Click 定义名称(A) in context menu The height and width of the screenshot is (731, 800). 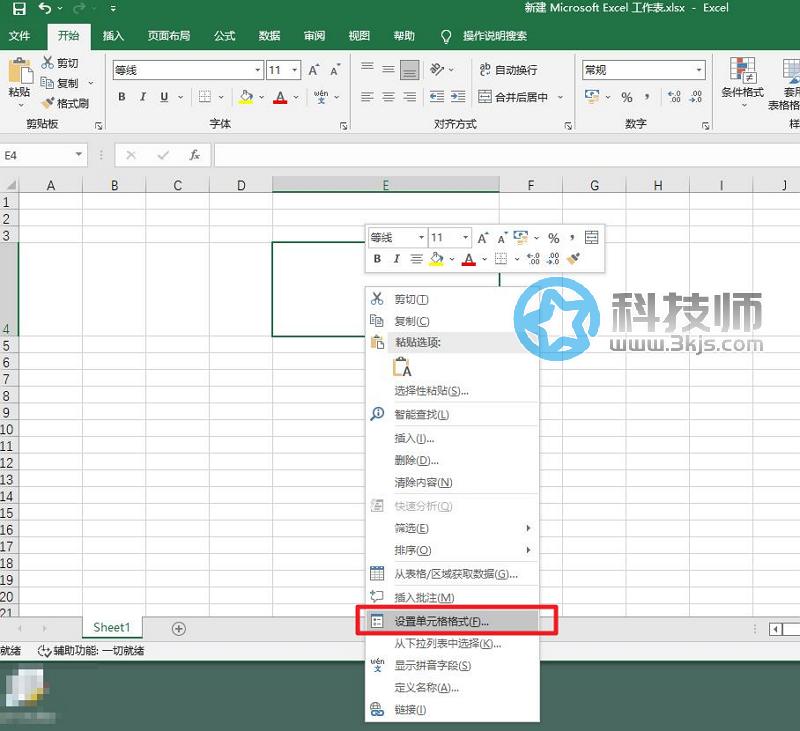pyautogui.click(x=453, y=687)
